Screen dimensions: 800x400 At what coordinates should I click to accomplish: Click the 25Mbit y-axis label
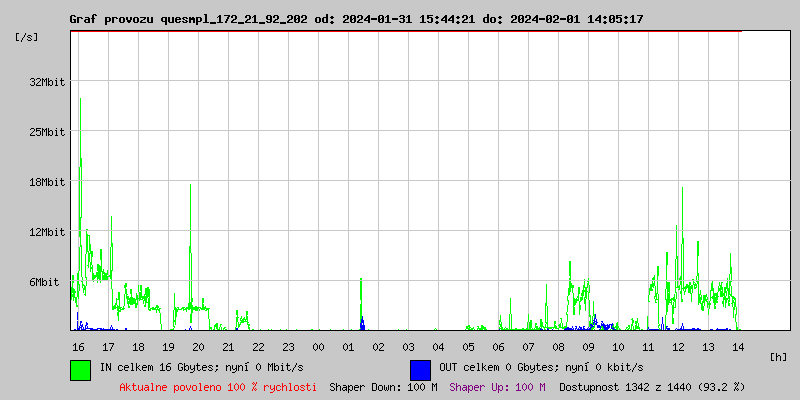point(47,132)
